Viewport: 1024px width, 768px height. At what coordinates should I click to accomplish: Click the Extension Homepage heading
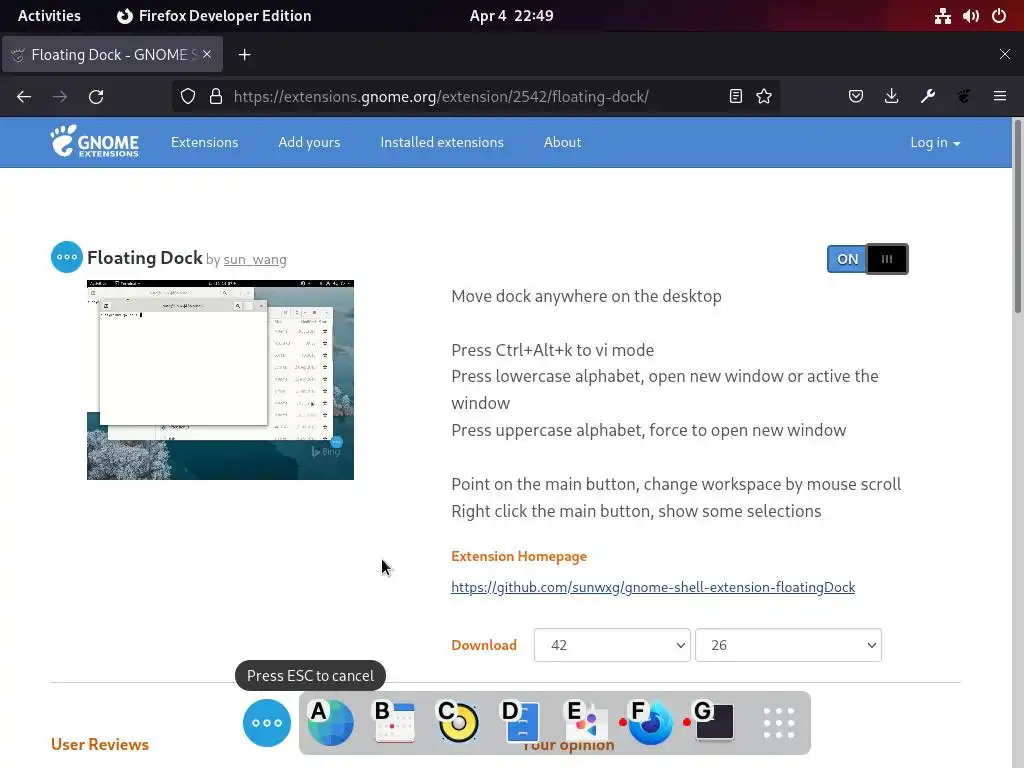[519, 556]
